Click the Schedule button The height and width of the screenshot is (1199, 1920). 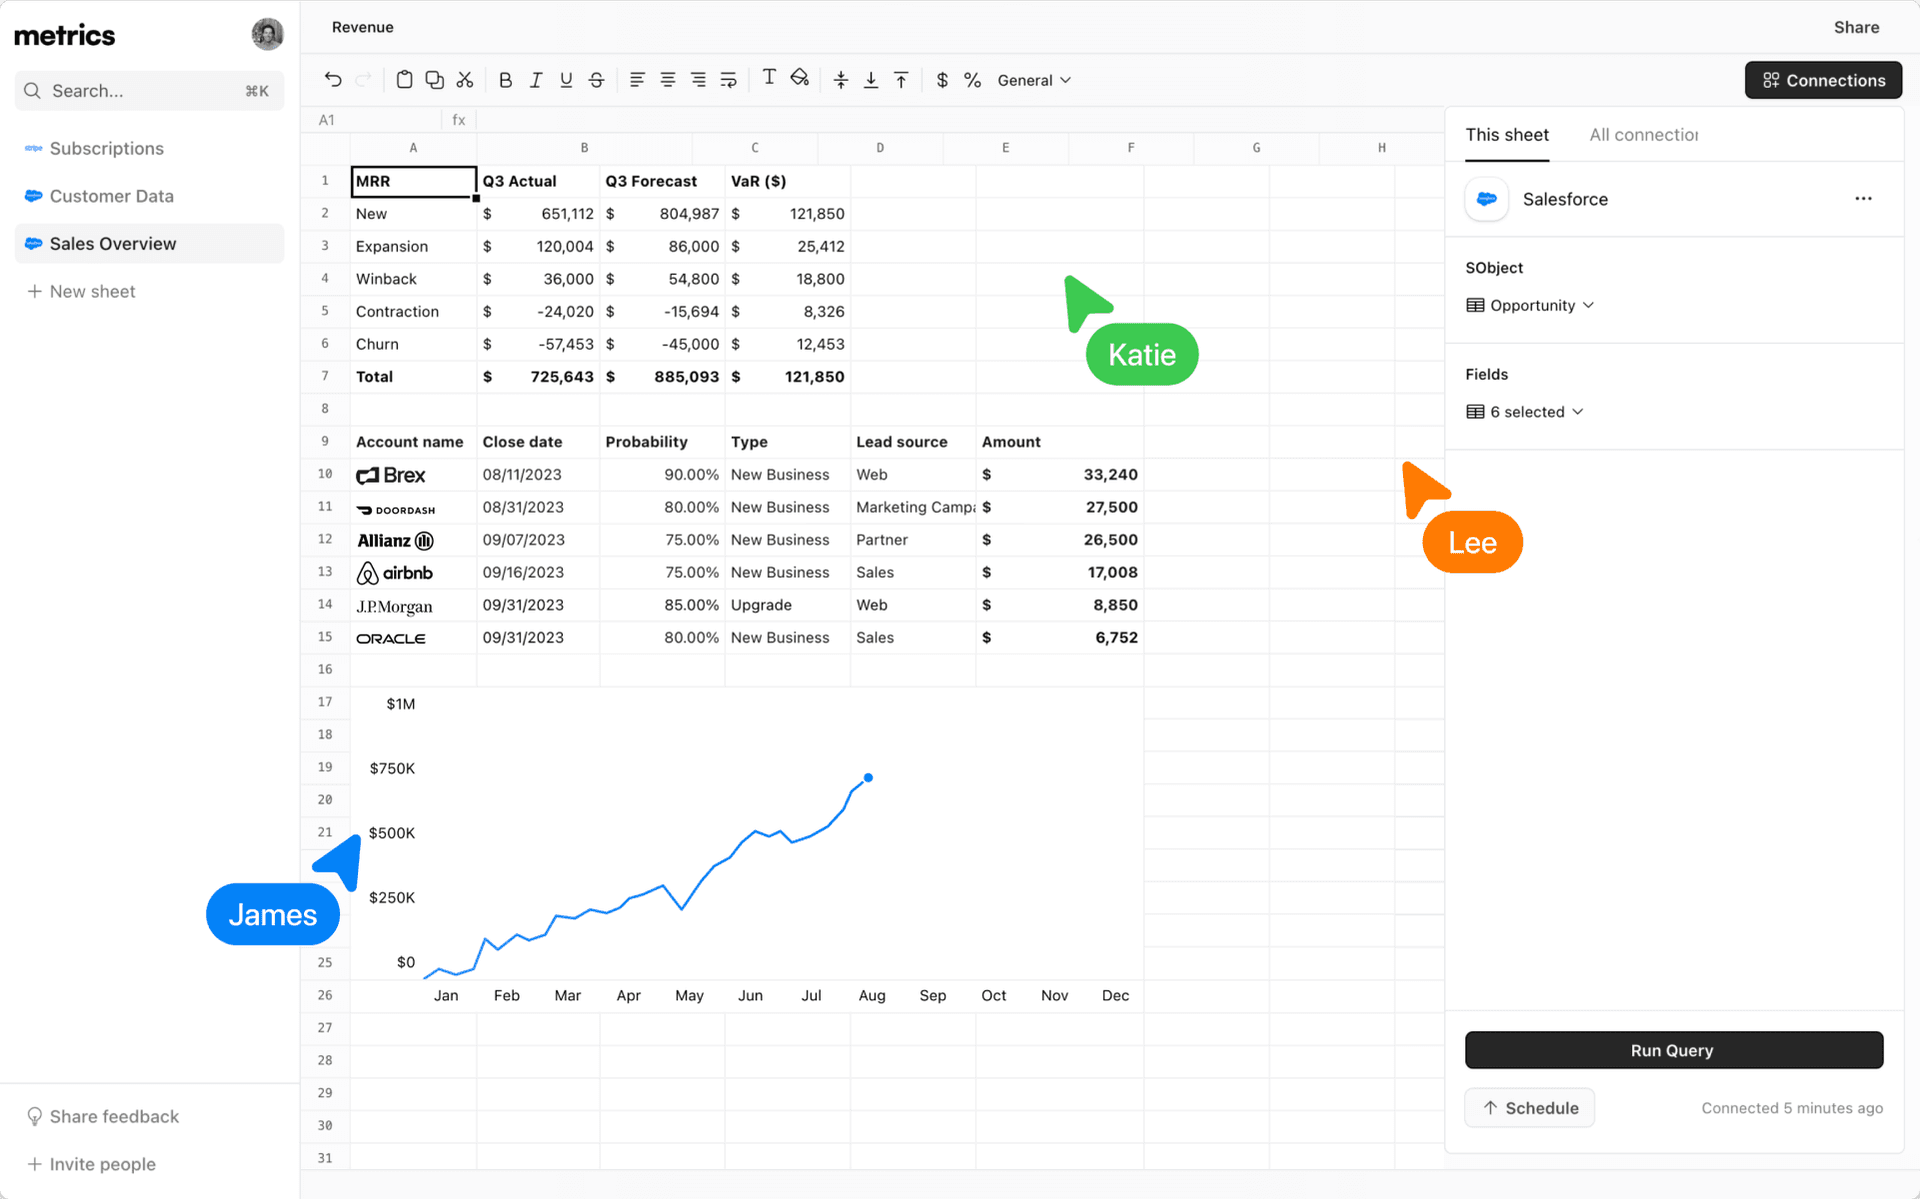pyautogui.click(x=1529, y=1106)
